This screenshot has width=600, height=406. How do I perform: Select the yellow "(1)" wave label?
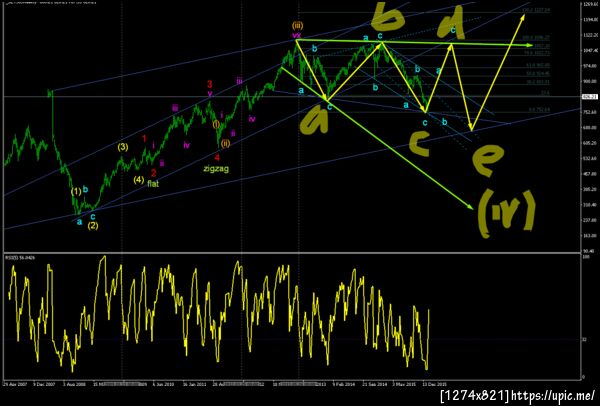[76, 192]
